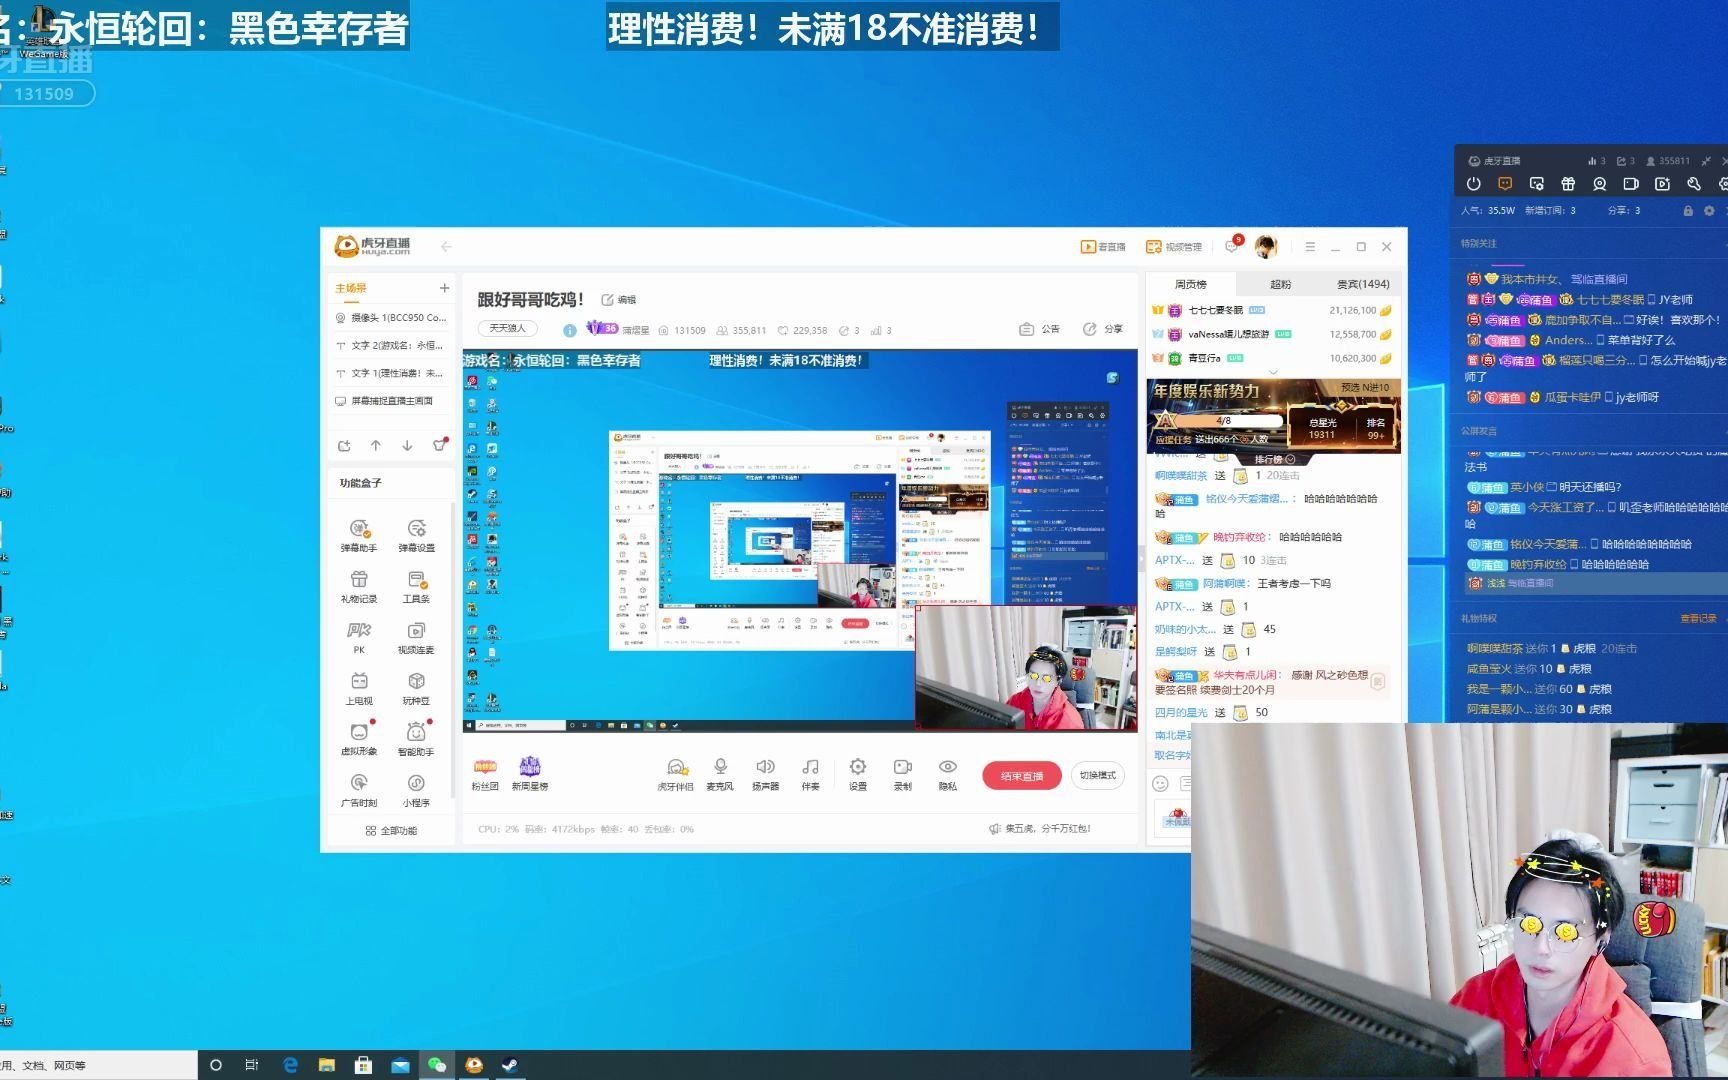Screen dimensions: 1728x1080
Task: Open the 工具条 toolbar tool
Action: click(416, 587)
